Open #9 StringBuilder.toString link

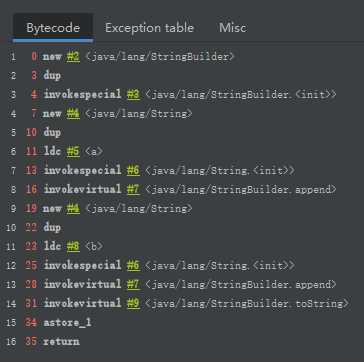[x=133, y=304]
